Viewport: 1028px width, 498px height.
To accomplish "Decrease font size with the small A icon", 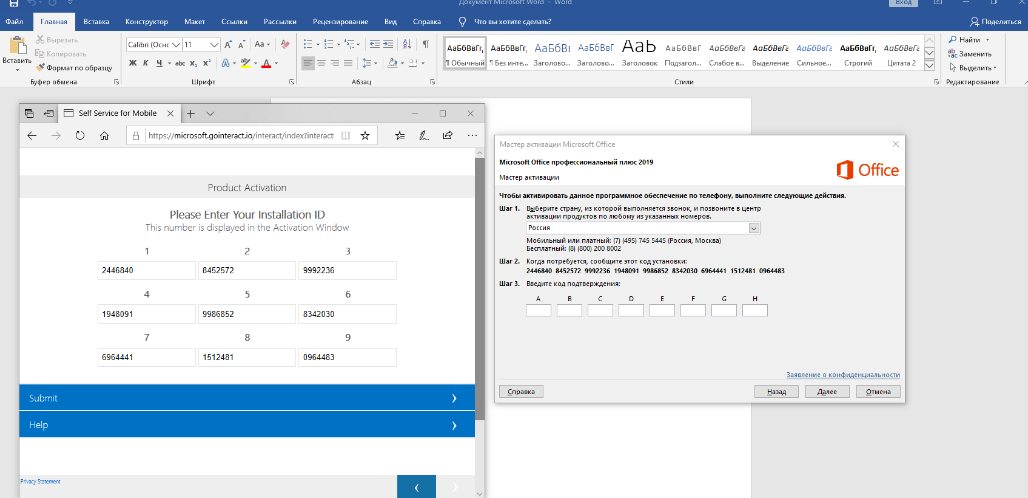I will coord(243,45).
